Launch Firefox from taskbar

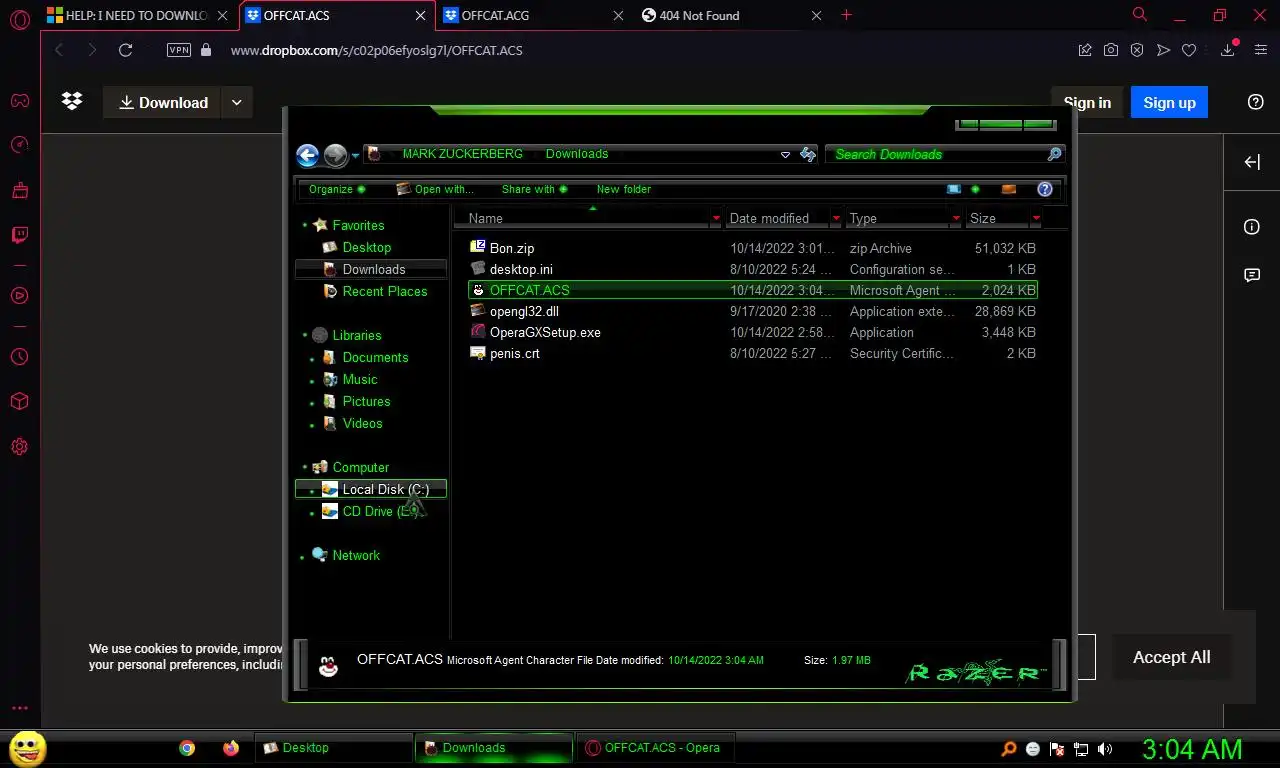coord(231,748)
